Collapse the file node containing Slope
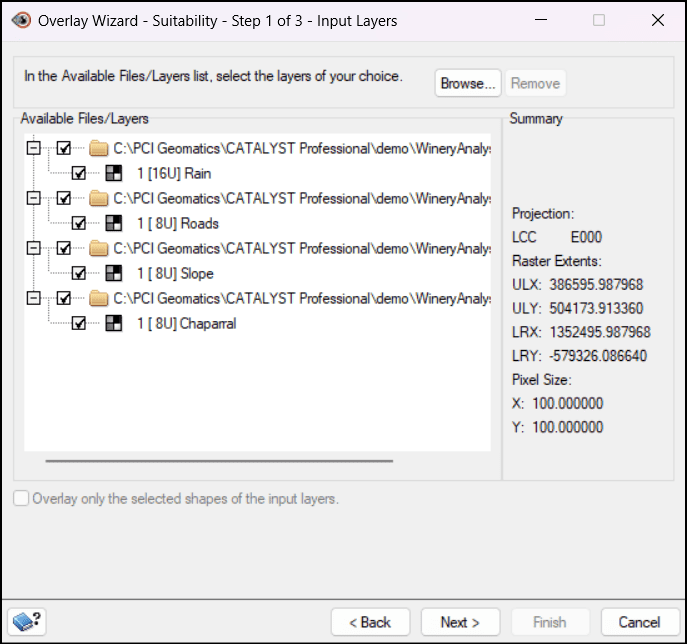Viewport: 687px width, 644px height. click(x=33, y=248)
